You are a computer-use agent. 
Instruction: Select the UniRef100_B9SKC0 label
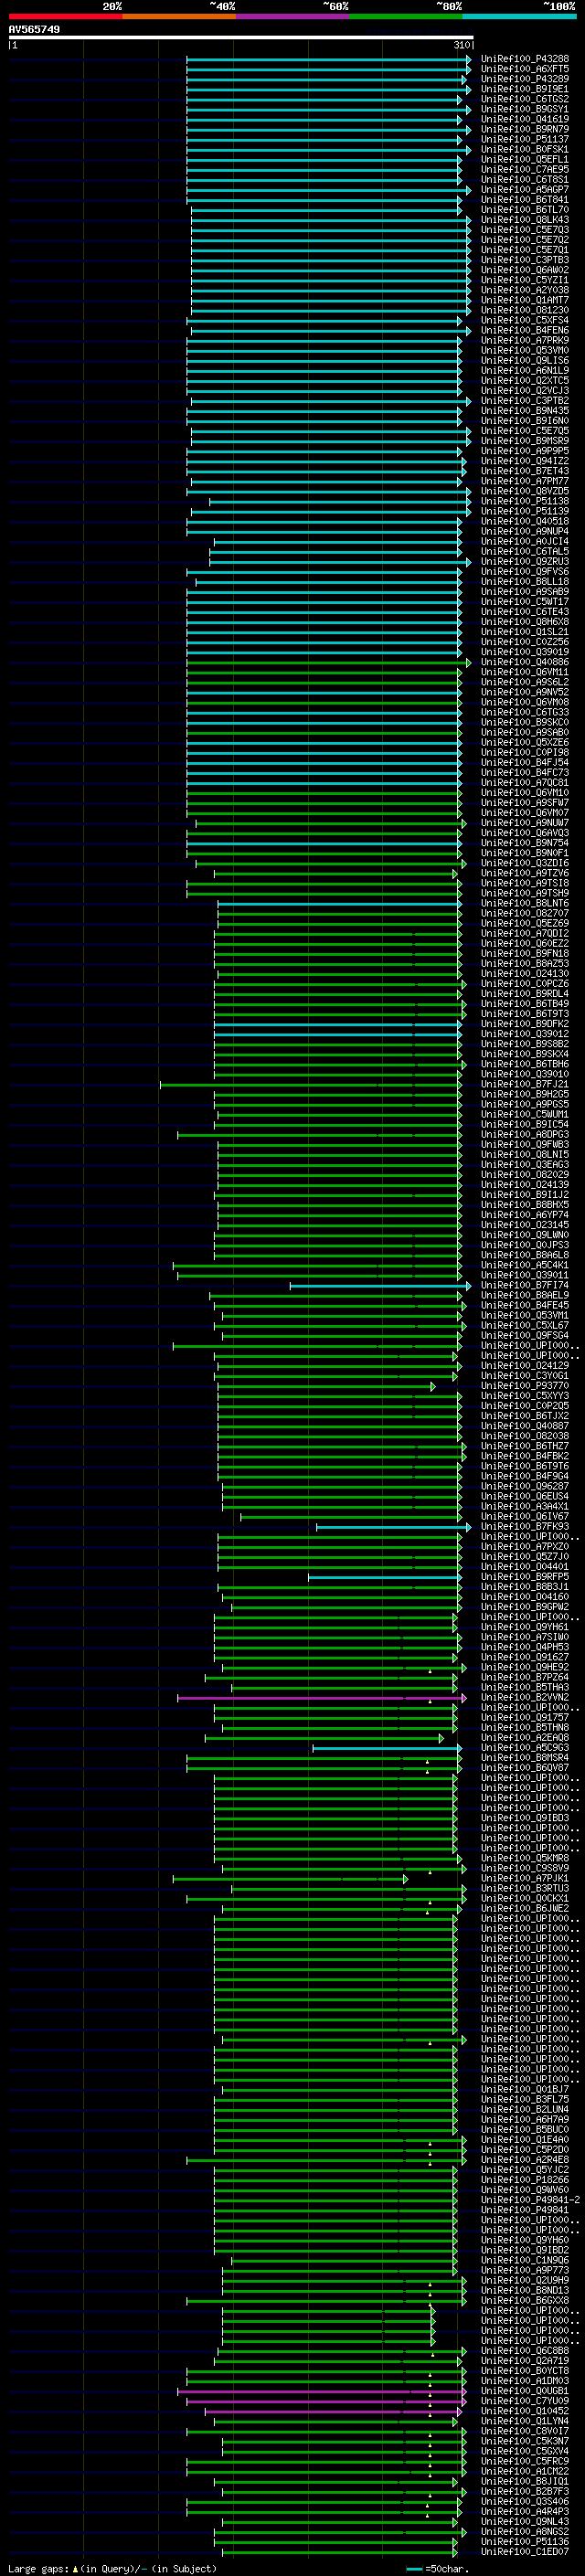(x=525, y=722)
